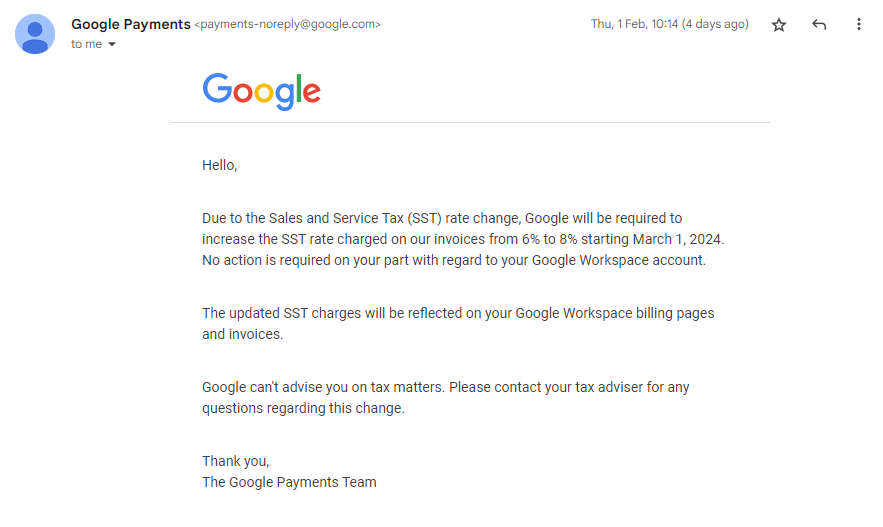Click the "Hello," greeting line

click(x=220, y=165)
